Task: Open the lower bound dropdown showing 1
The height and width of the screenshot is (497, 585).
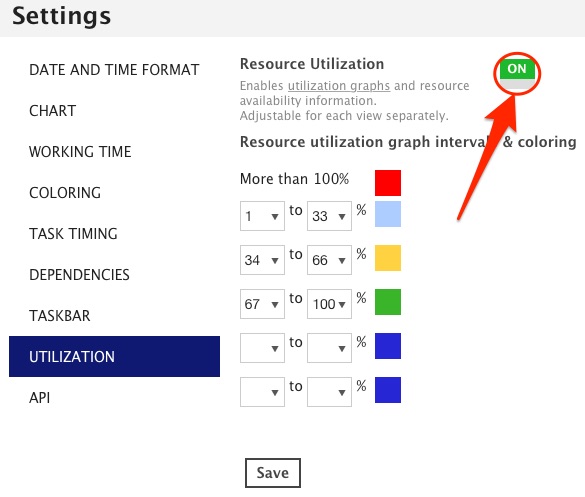Action: click(262, 216)
